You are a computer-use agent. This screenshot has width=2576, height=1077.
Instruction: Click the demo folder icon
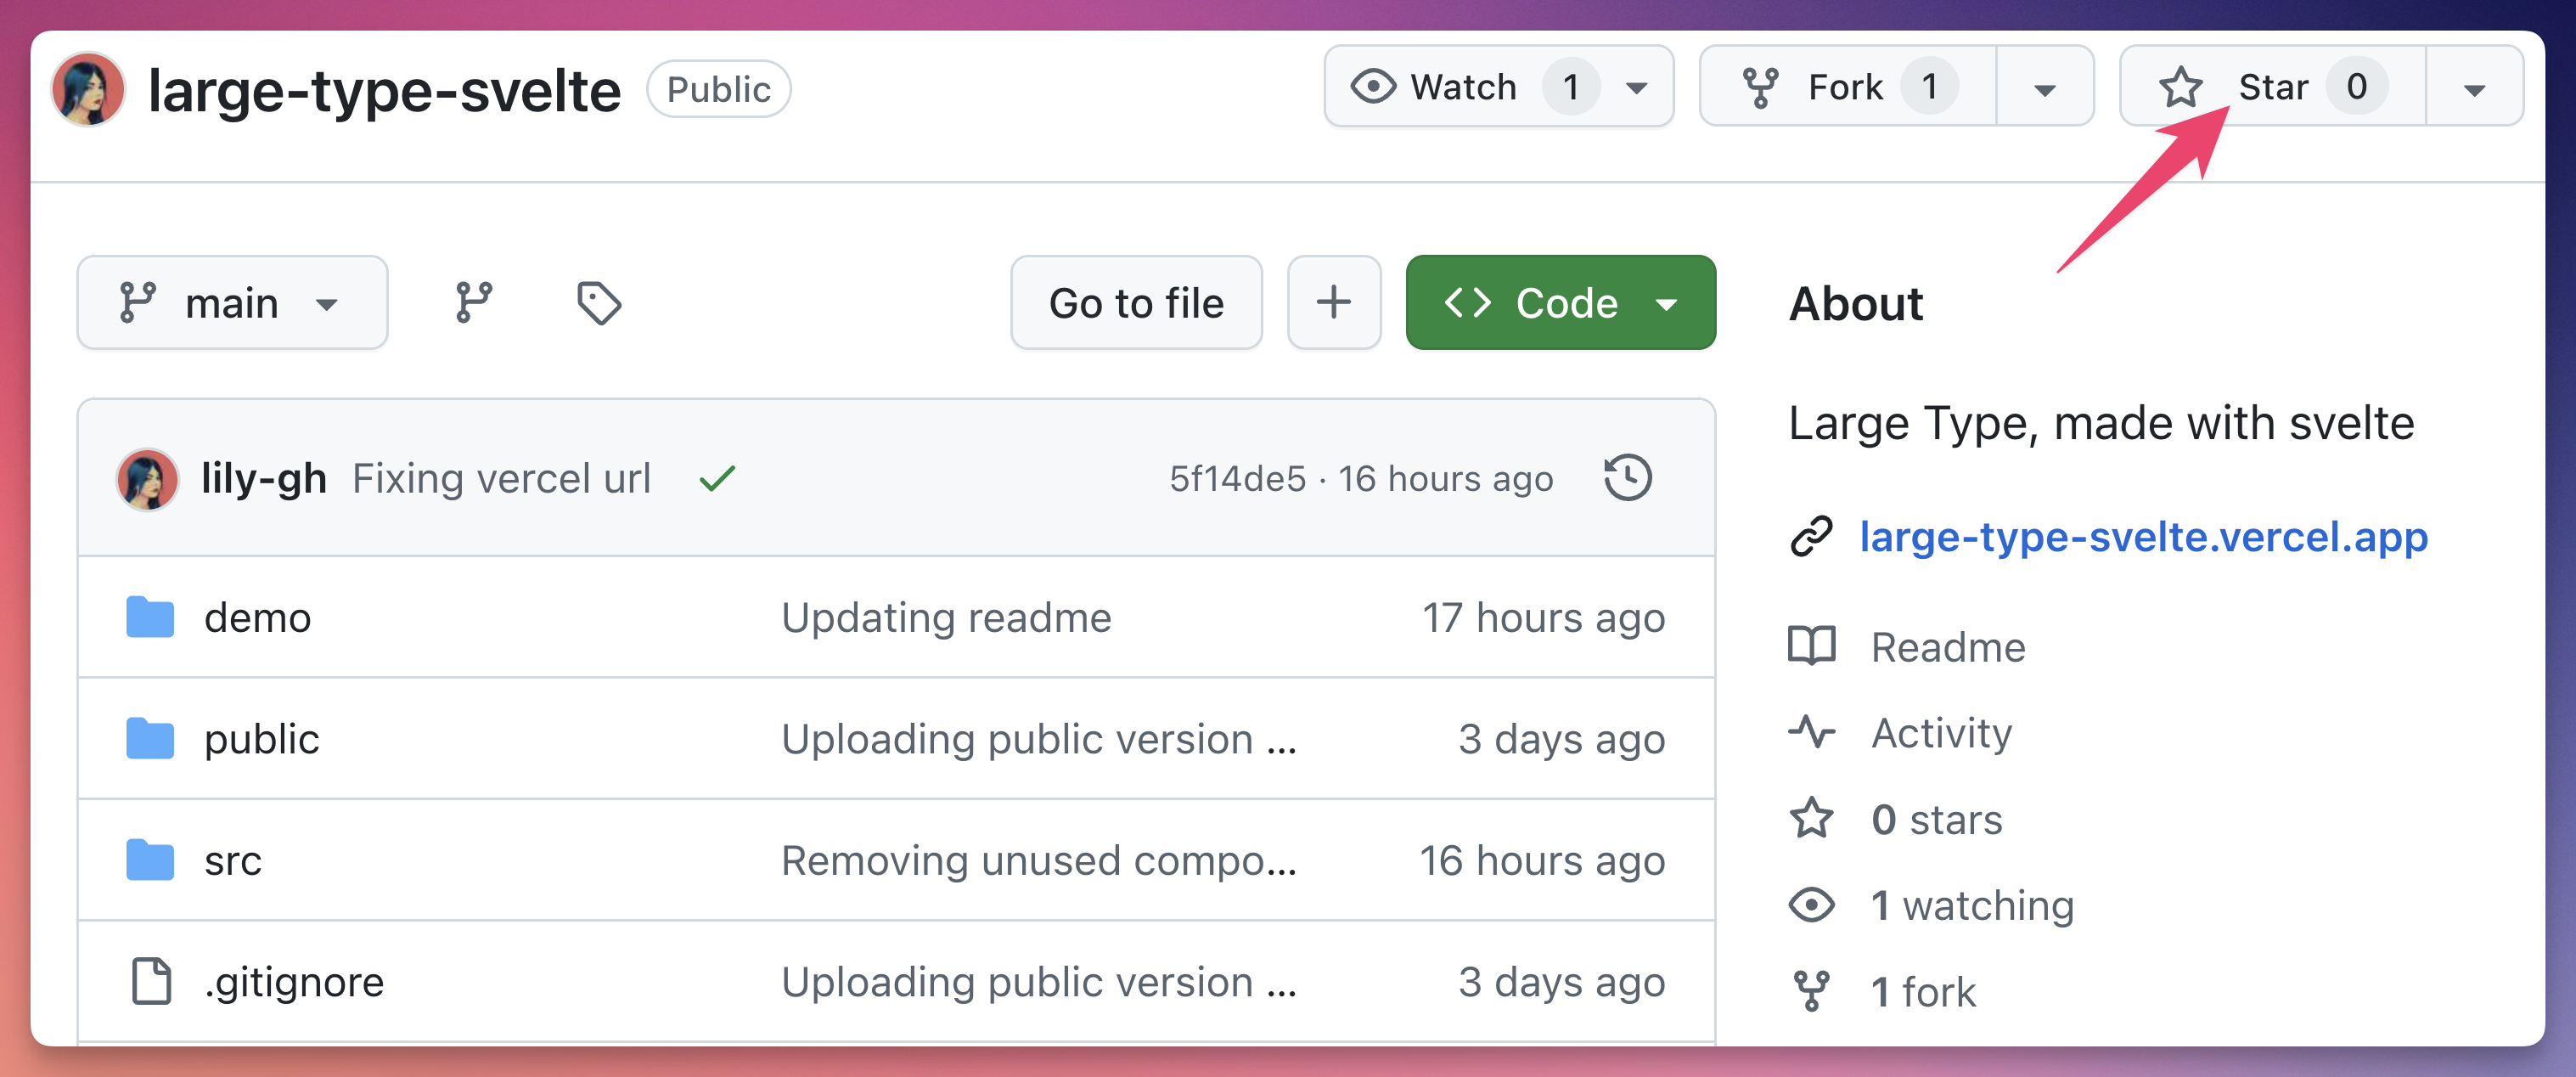point(150,616)
